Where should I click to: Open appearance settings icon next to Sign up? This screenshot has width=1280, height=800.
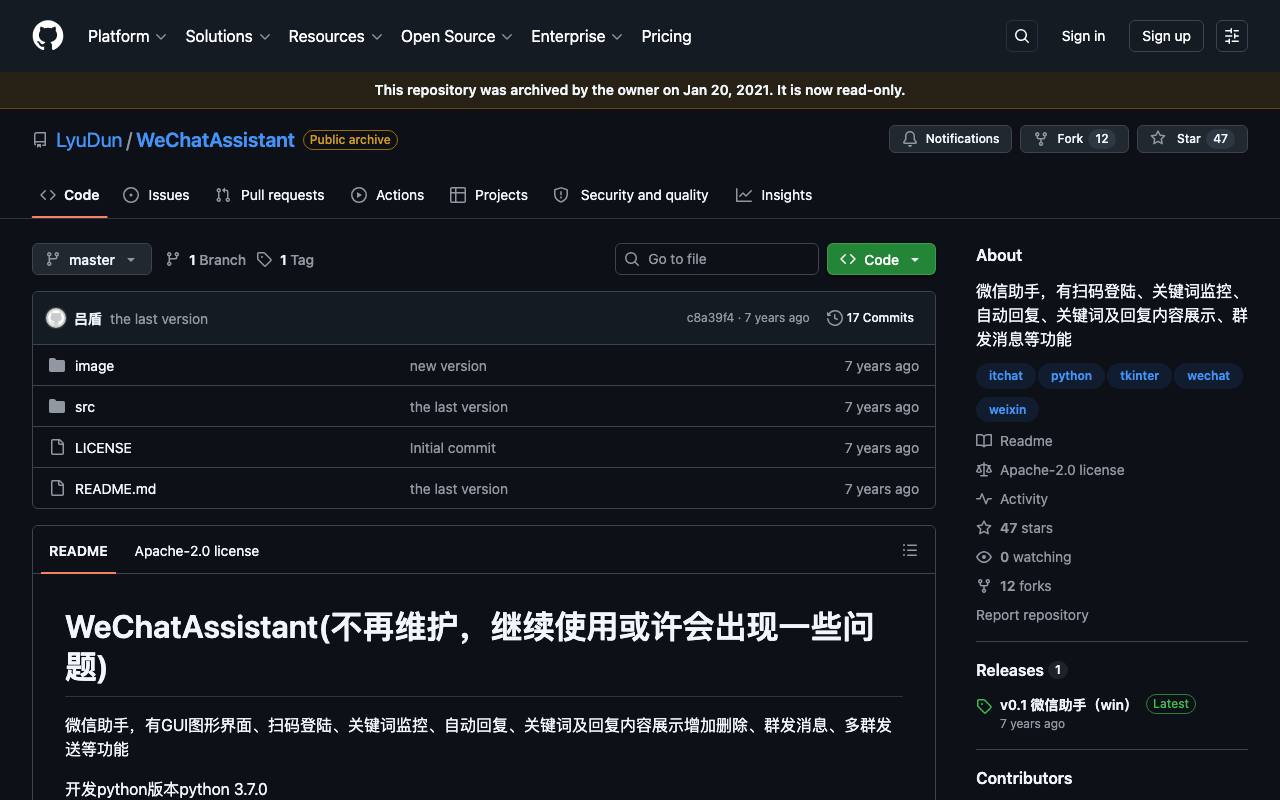point(1232,36)
